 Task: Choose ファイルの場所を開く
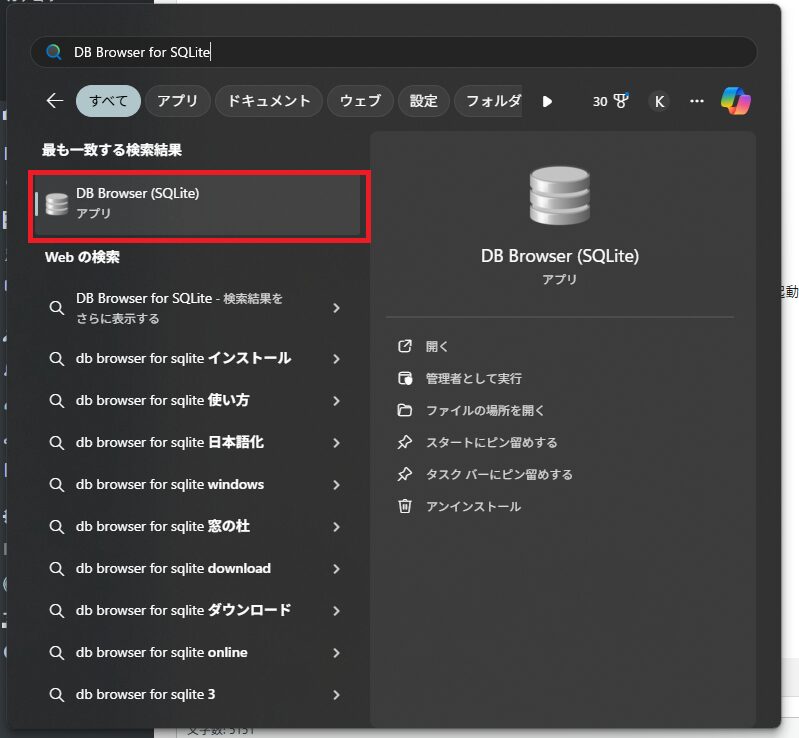pyautogui.click(x=485, y=410)
